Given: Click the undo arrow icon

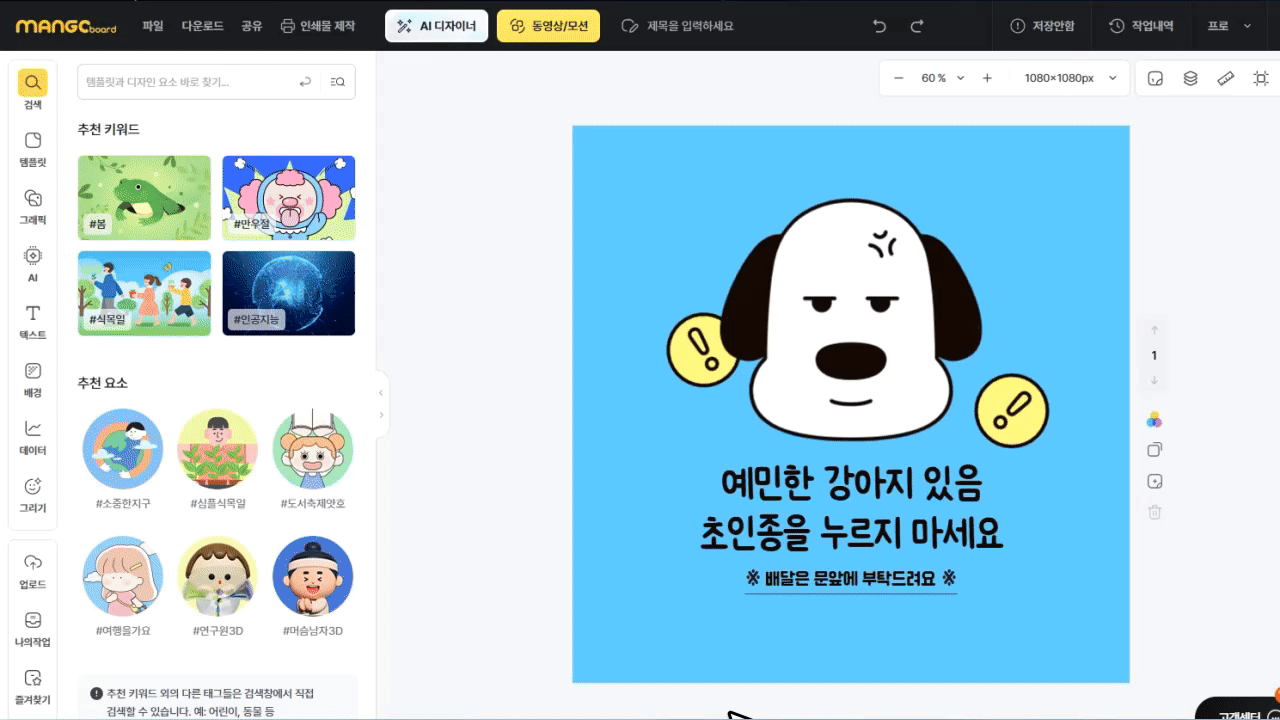Looking at the screenshot, I should pyautogui.click(x=879, y=26).
